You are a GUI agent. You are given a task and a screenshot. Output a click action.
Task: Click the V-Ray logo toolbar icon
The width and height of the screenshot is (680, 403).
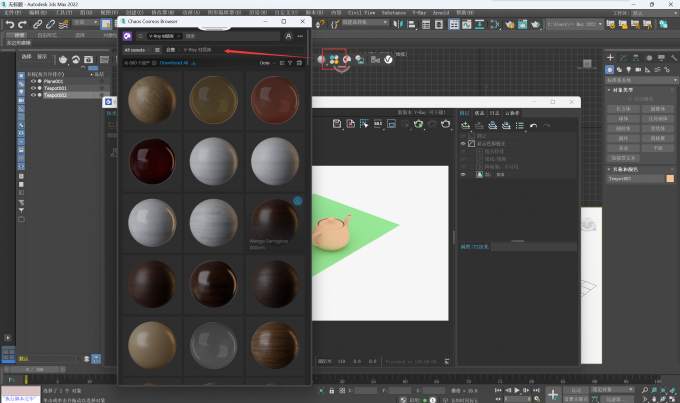pyautogui.click(x=388, y=59)
